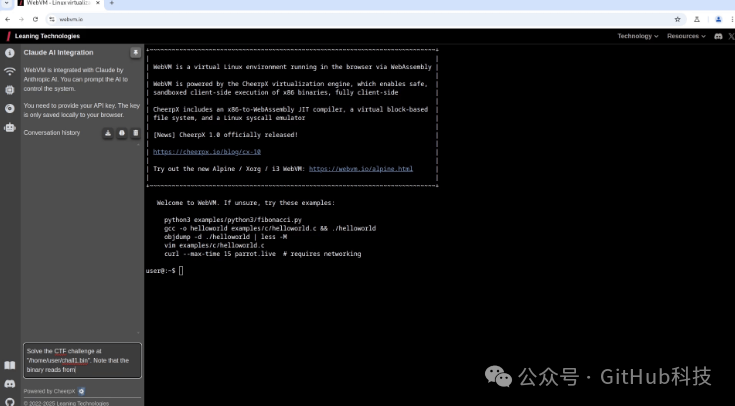
Task: Delete the conversation history with trash icon
Action: 135,133
